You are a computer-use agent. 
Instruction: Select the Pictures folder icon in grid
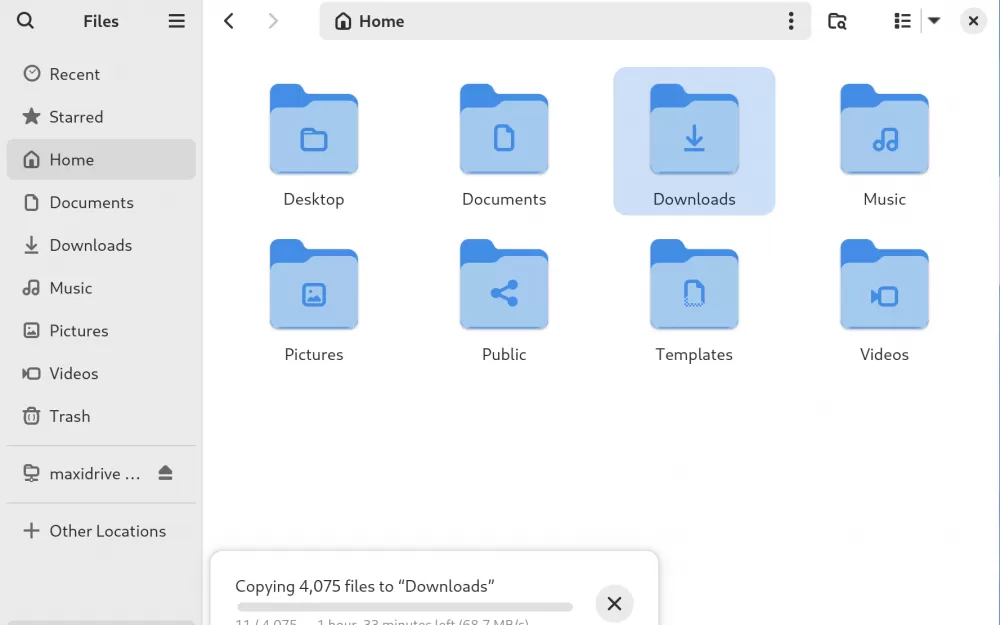tap(314, 284)
